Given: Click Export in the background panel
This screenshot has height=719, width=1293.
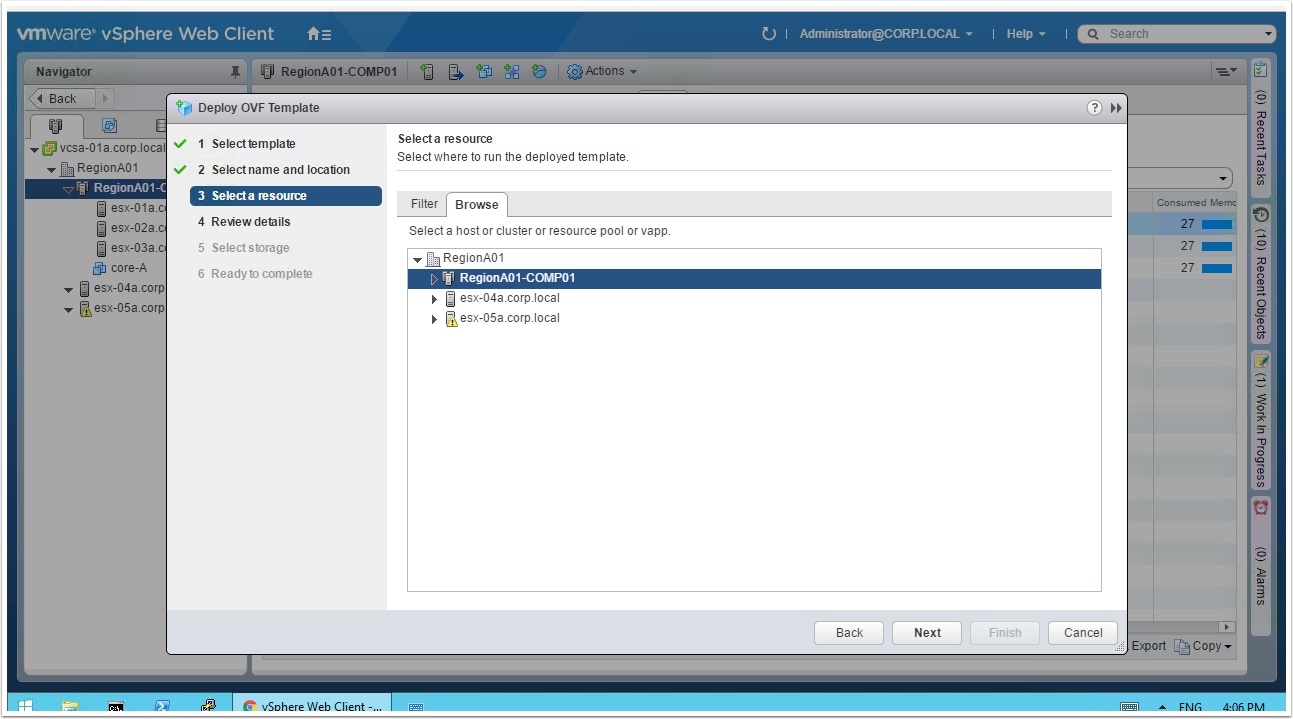Looking at the screenshot, I should click(x=1148, y=646).
